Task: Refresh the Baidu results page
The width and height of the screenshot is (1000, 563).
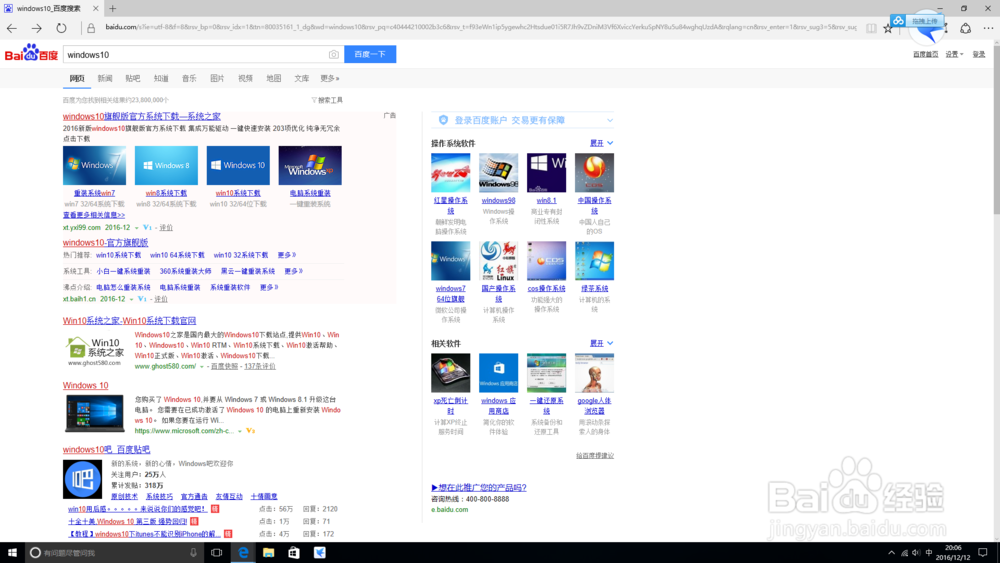Action: point(61,28)
